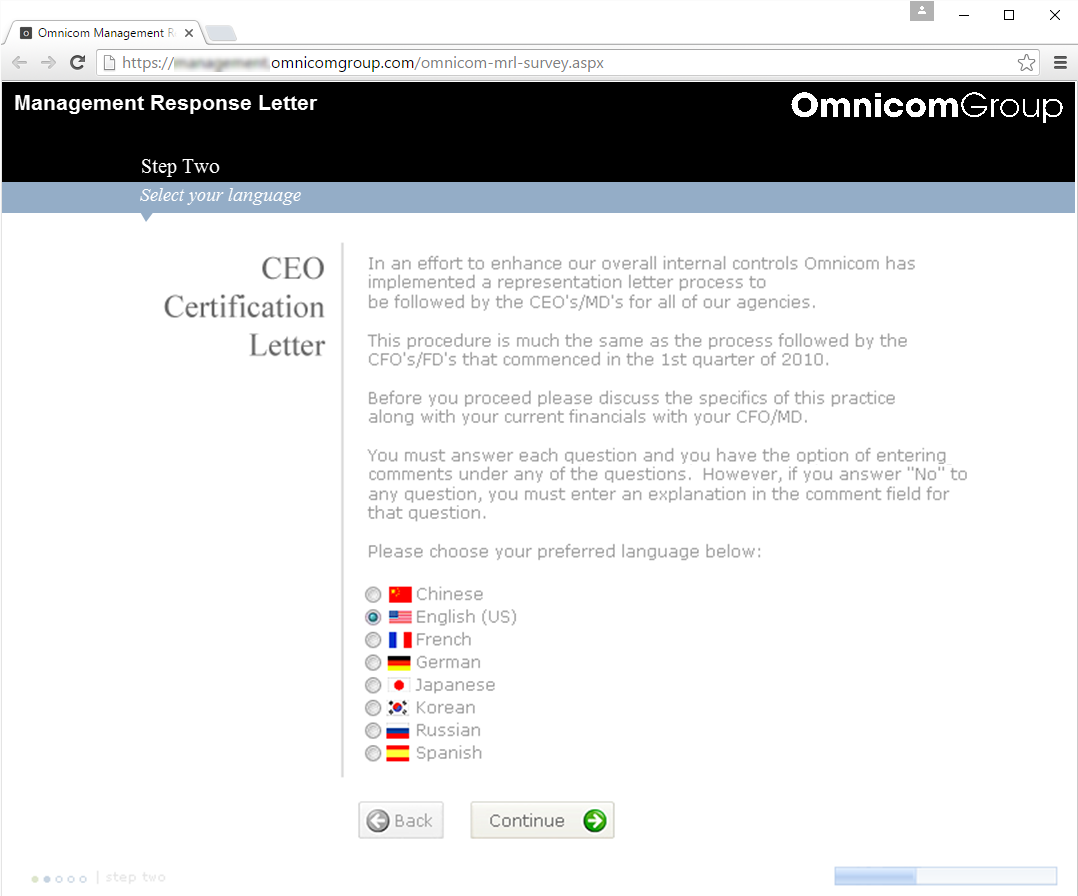Close the Omnicom Management tab
The width and height of the screenshot is (1078, 896).
click(189, 32)
